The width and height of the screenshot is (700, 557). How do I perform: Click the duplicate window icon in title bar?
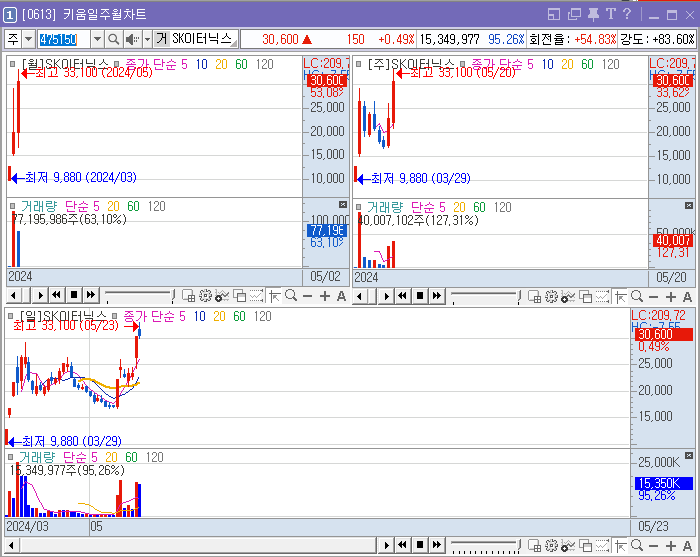coord(574,15)
